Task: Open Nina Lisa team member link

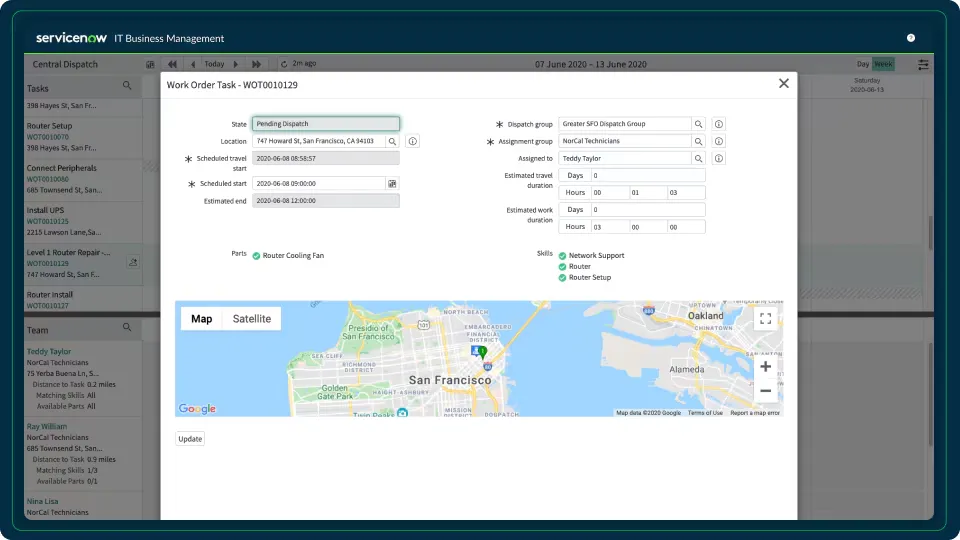Action: 42,501
